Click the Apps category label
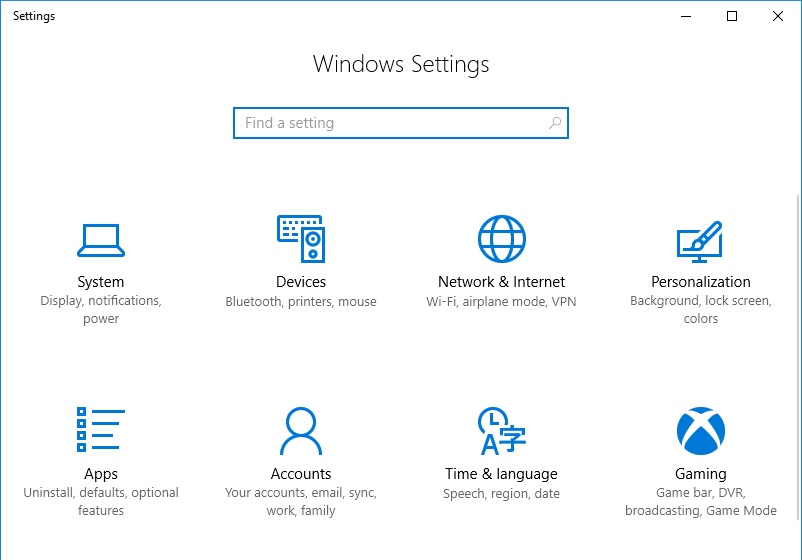 [101, 474]
